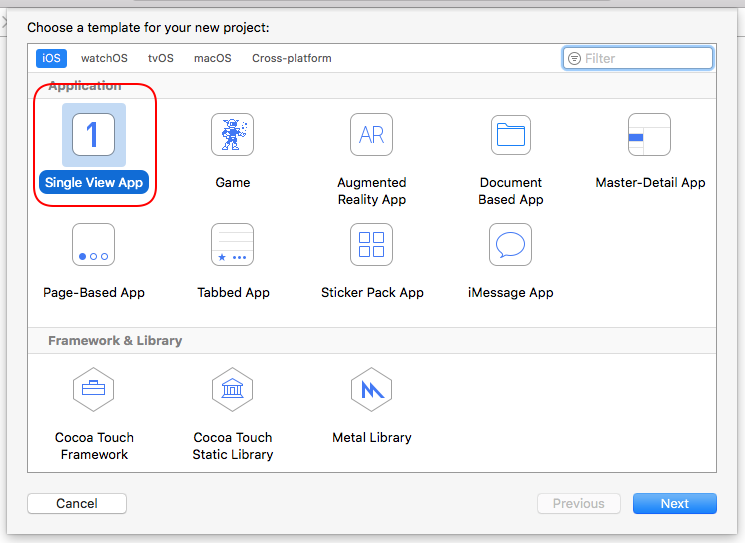Select the Tabbed App template icon
This screenshot has height=543, width=745.
pos(232,245)
